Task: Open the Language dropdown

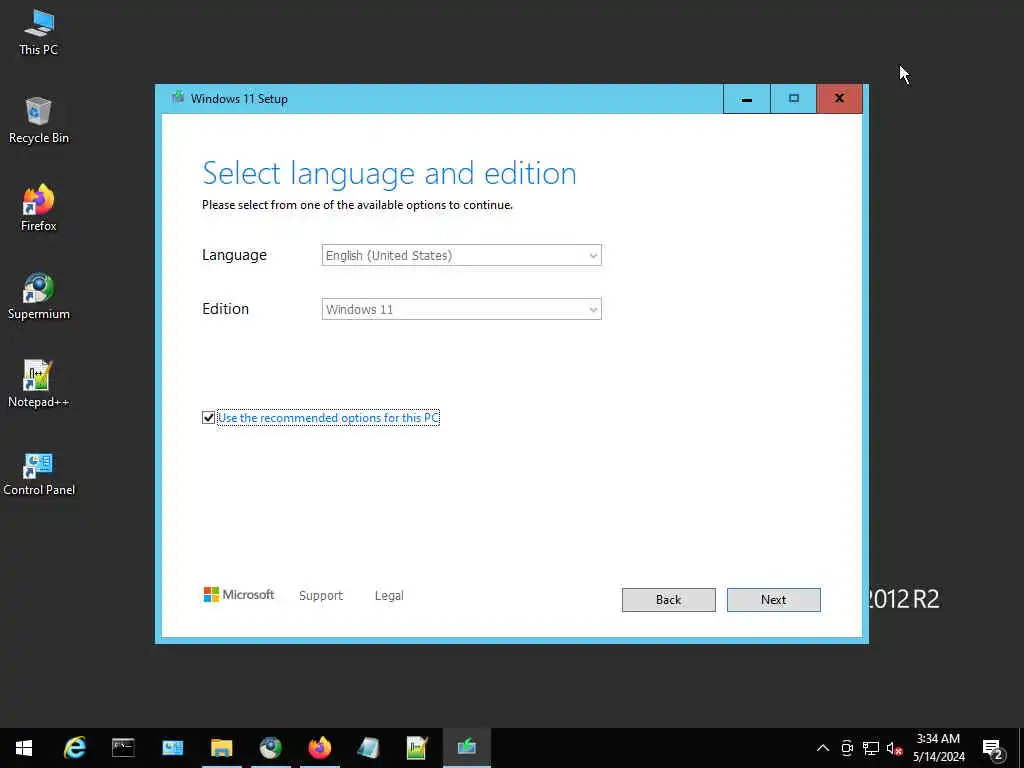Action: click(x=461, y=255)
